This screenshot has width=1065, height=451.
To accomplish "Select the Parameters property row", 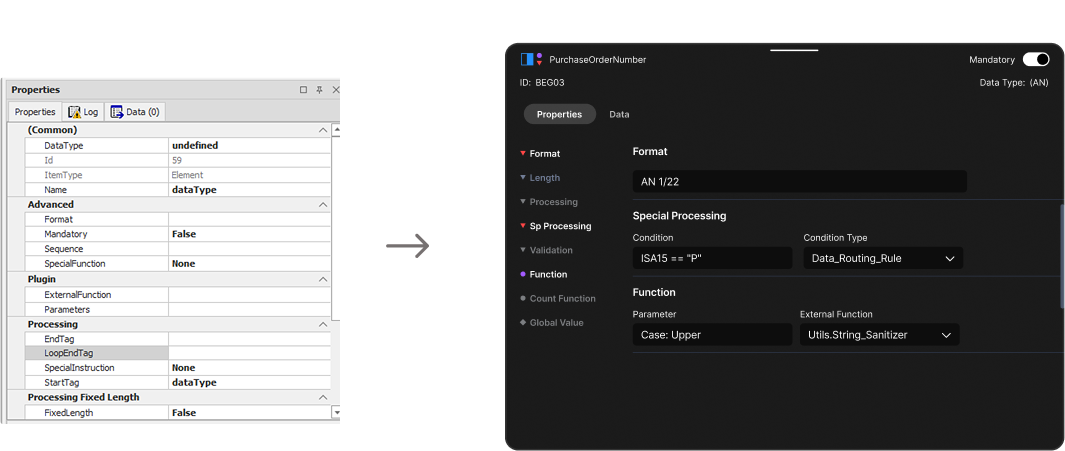I will [178, 310].
